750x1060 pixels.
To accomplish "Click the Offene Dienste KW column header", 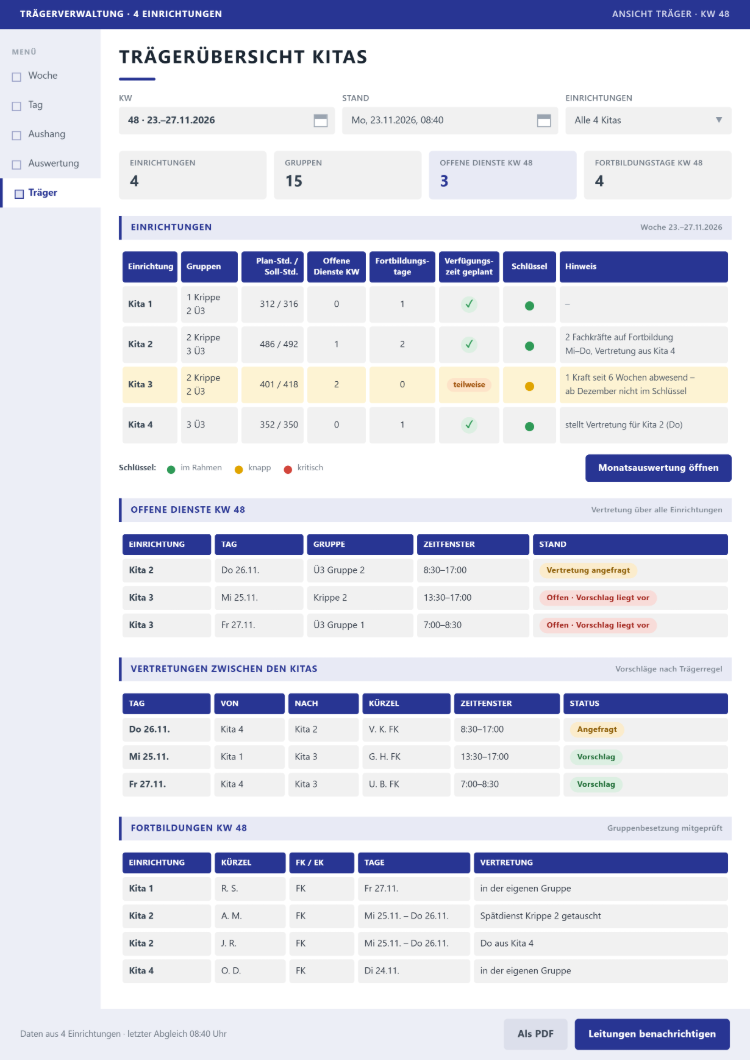I will point(336,266).
